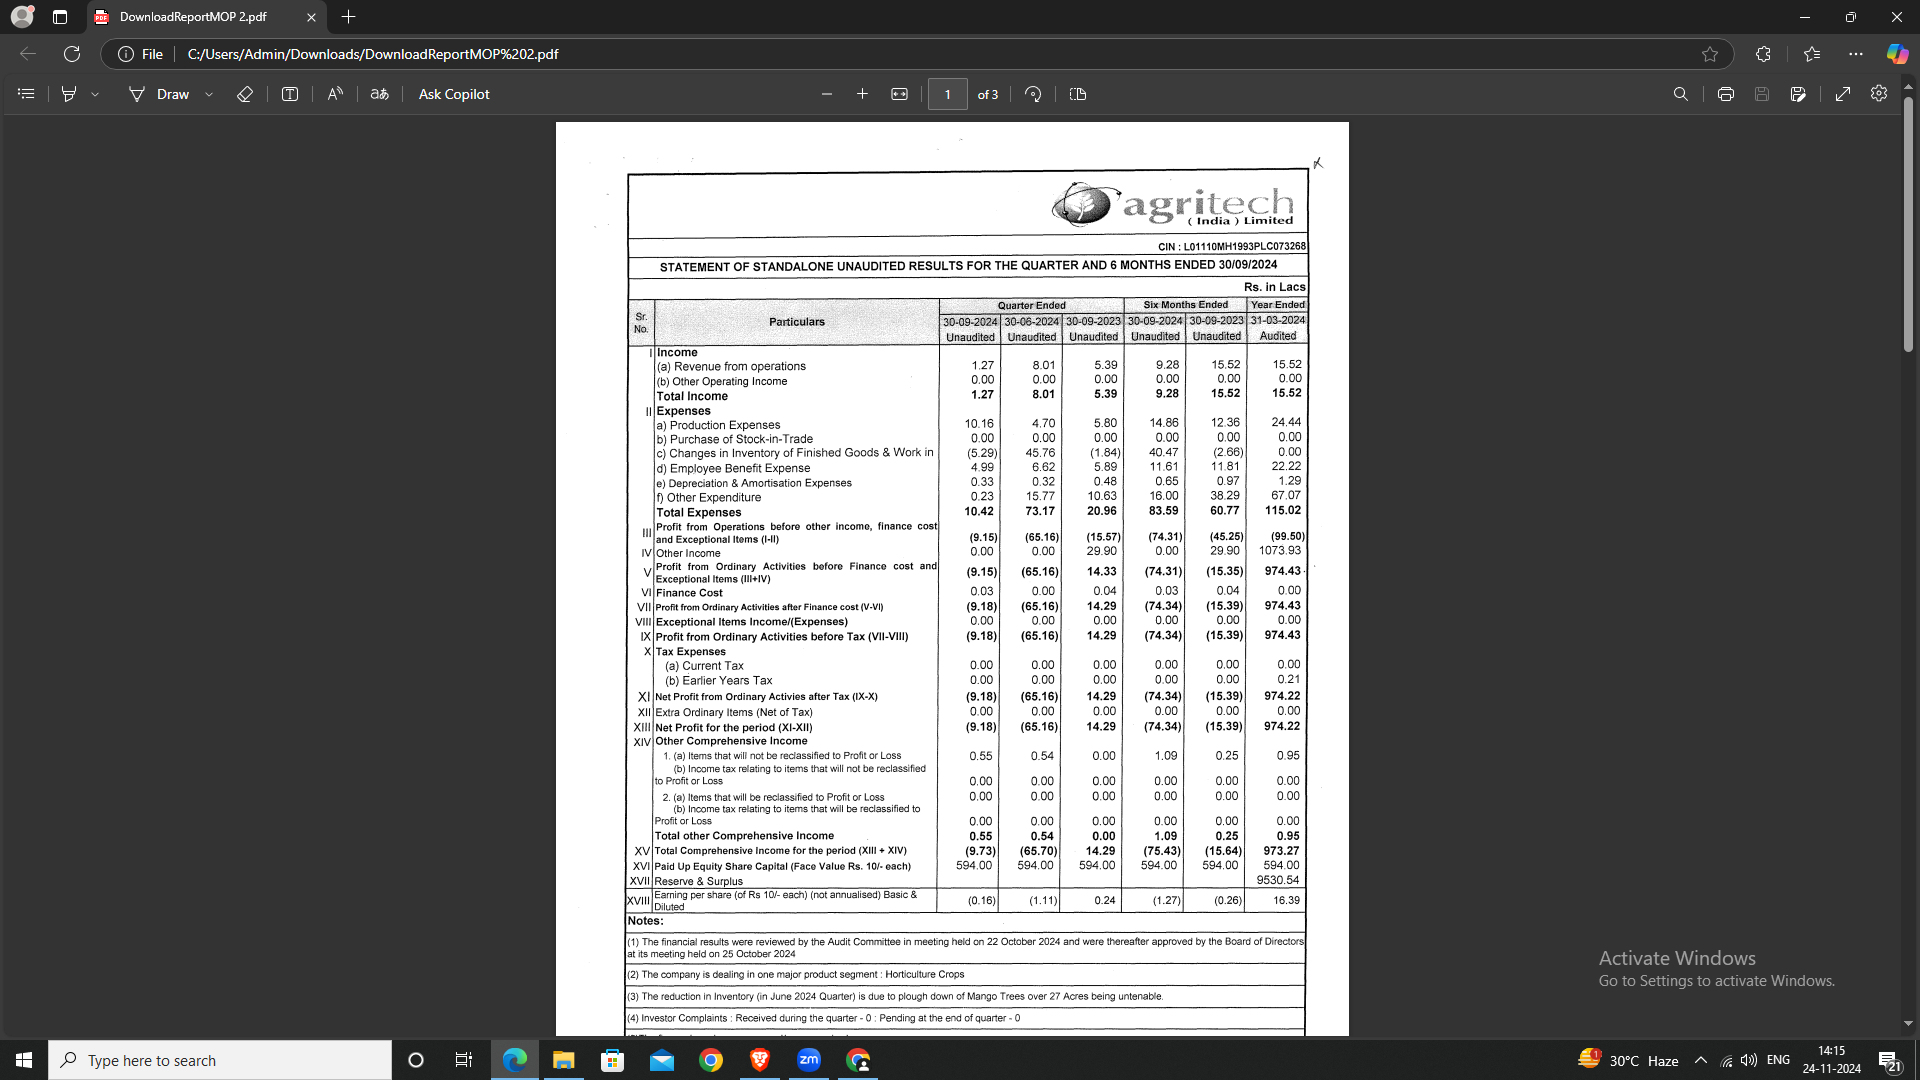
Task: Open browser Extensions menu
Action: (1763, 54)
